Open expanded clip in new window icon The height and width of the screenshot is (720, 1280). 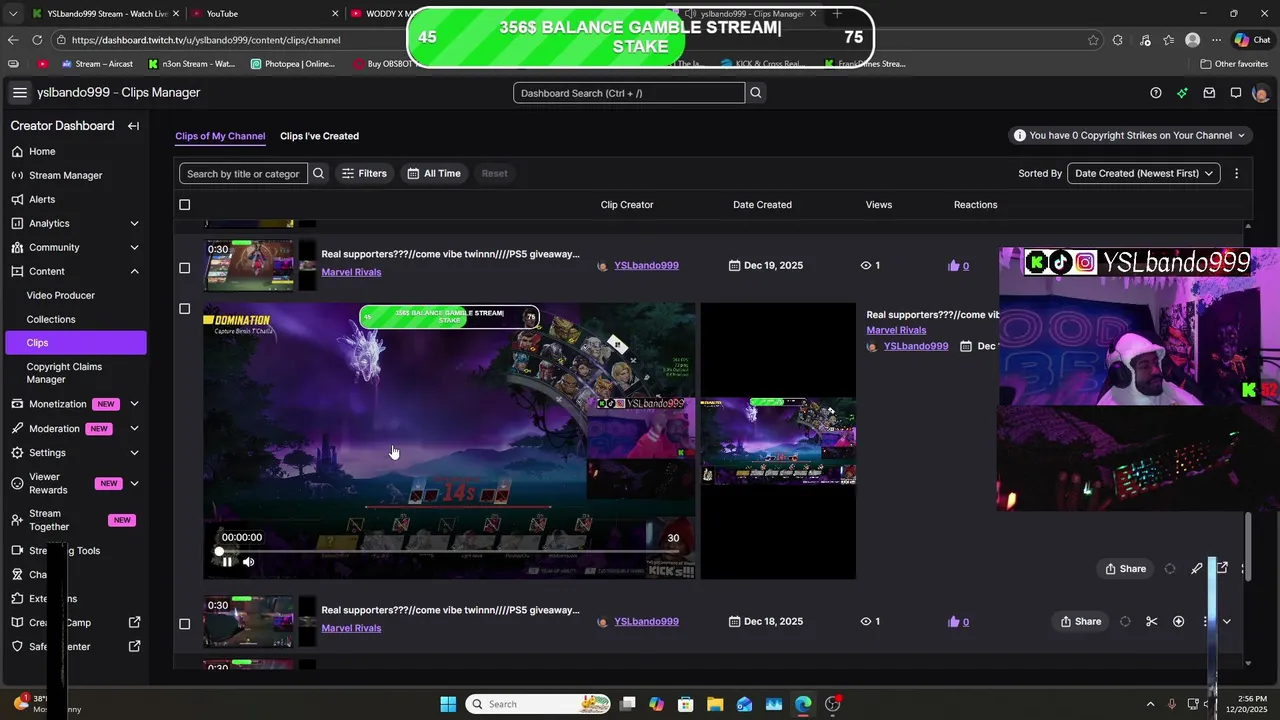pyautogui.click(x=1222, y=568)
